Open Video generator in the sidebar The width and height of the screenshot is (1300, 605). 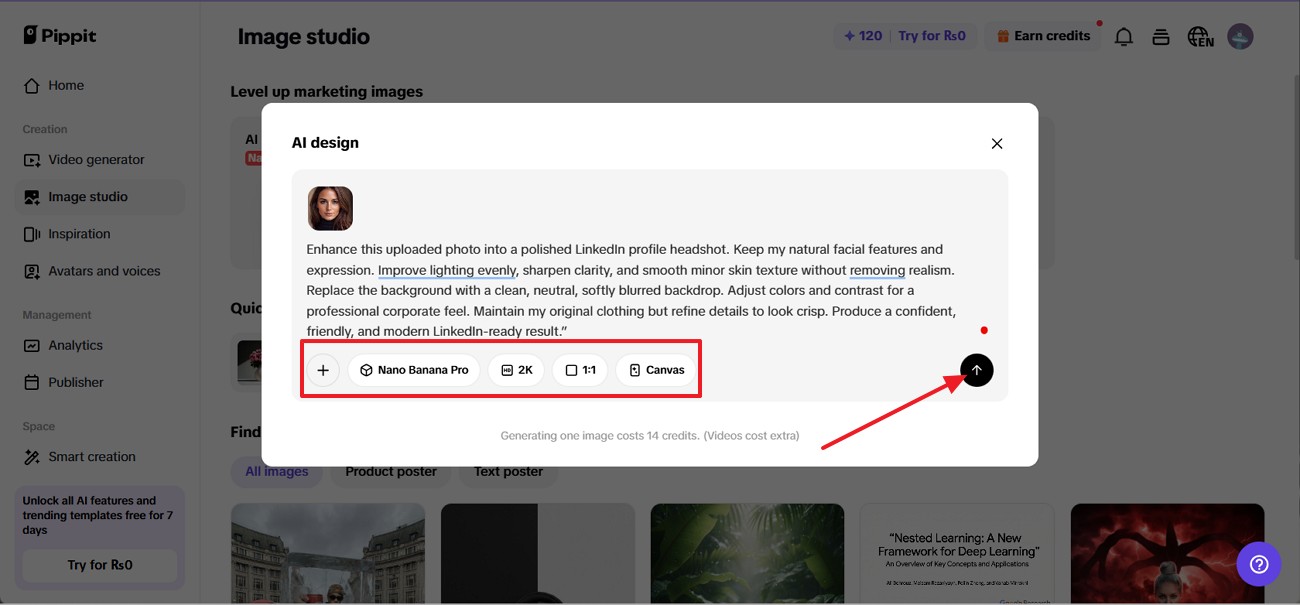(96, 160)
